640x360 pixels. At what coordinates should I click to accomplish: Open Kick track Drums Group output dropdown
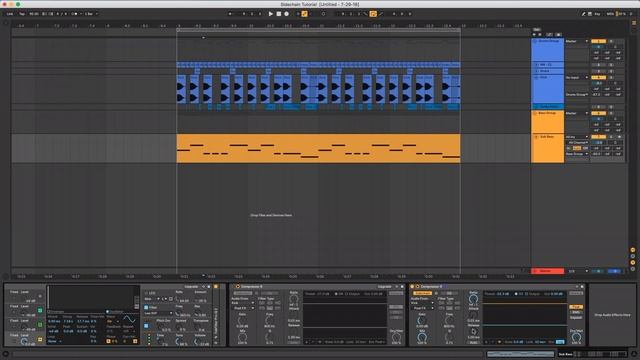(577, 95)
